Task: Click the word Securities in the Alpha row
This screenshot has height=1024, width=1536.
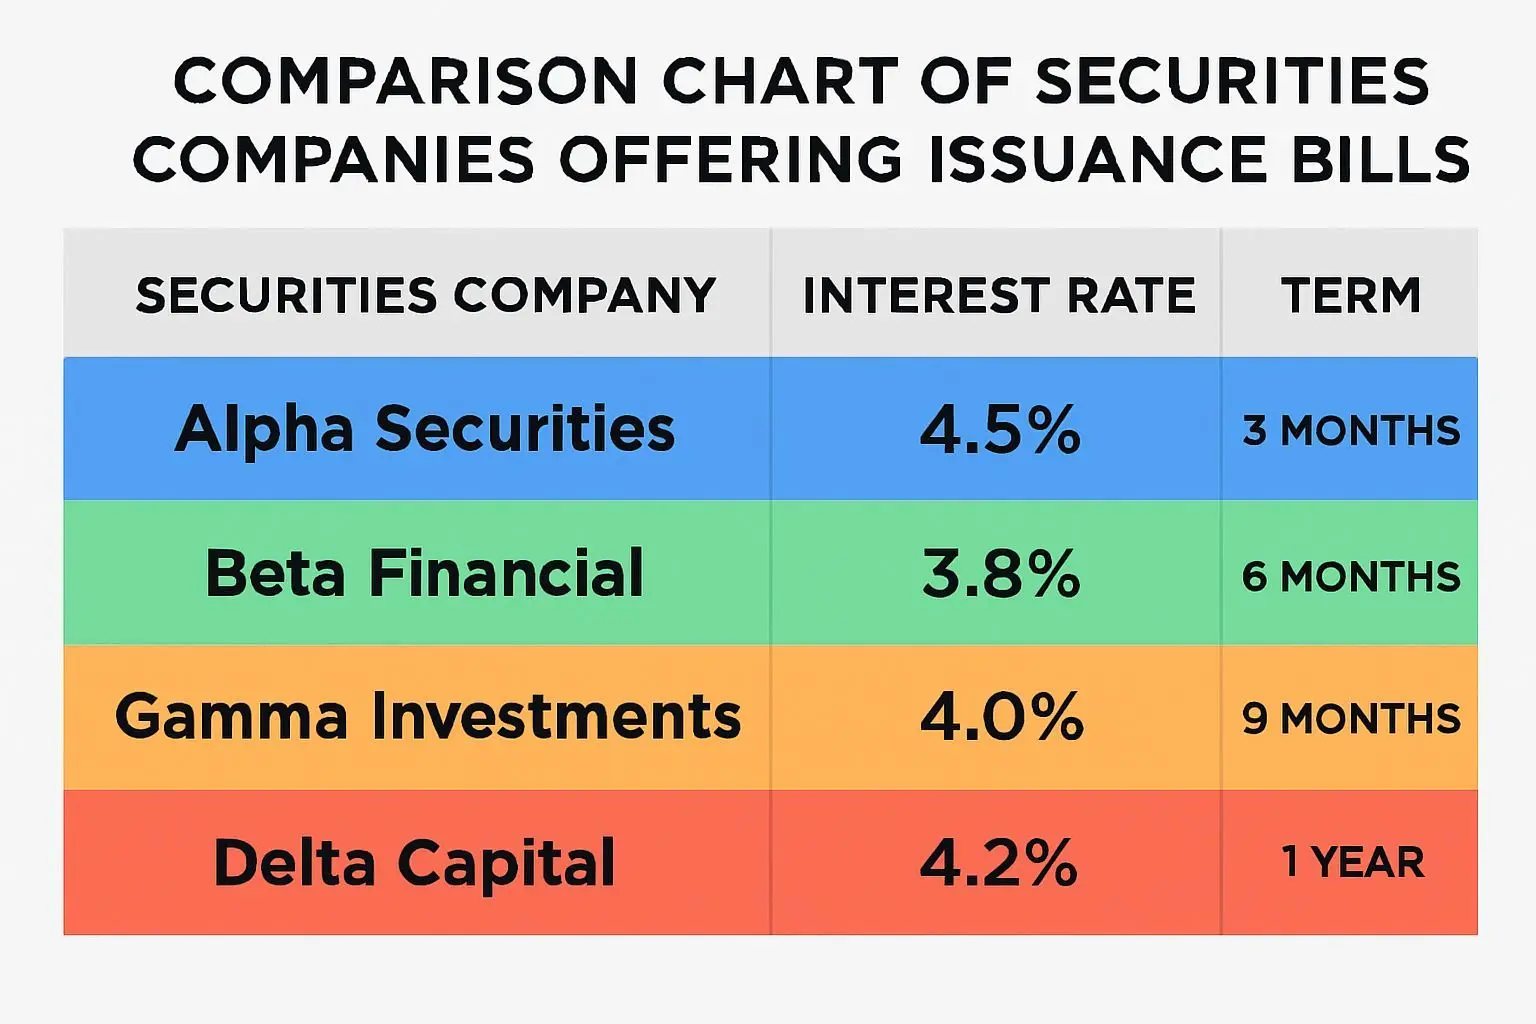Action: [x=525, y=430]
